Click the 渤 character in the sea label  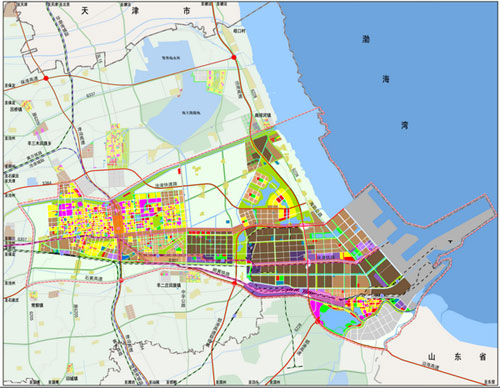click(366, 39)
